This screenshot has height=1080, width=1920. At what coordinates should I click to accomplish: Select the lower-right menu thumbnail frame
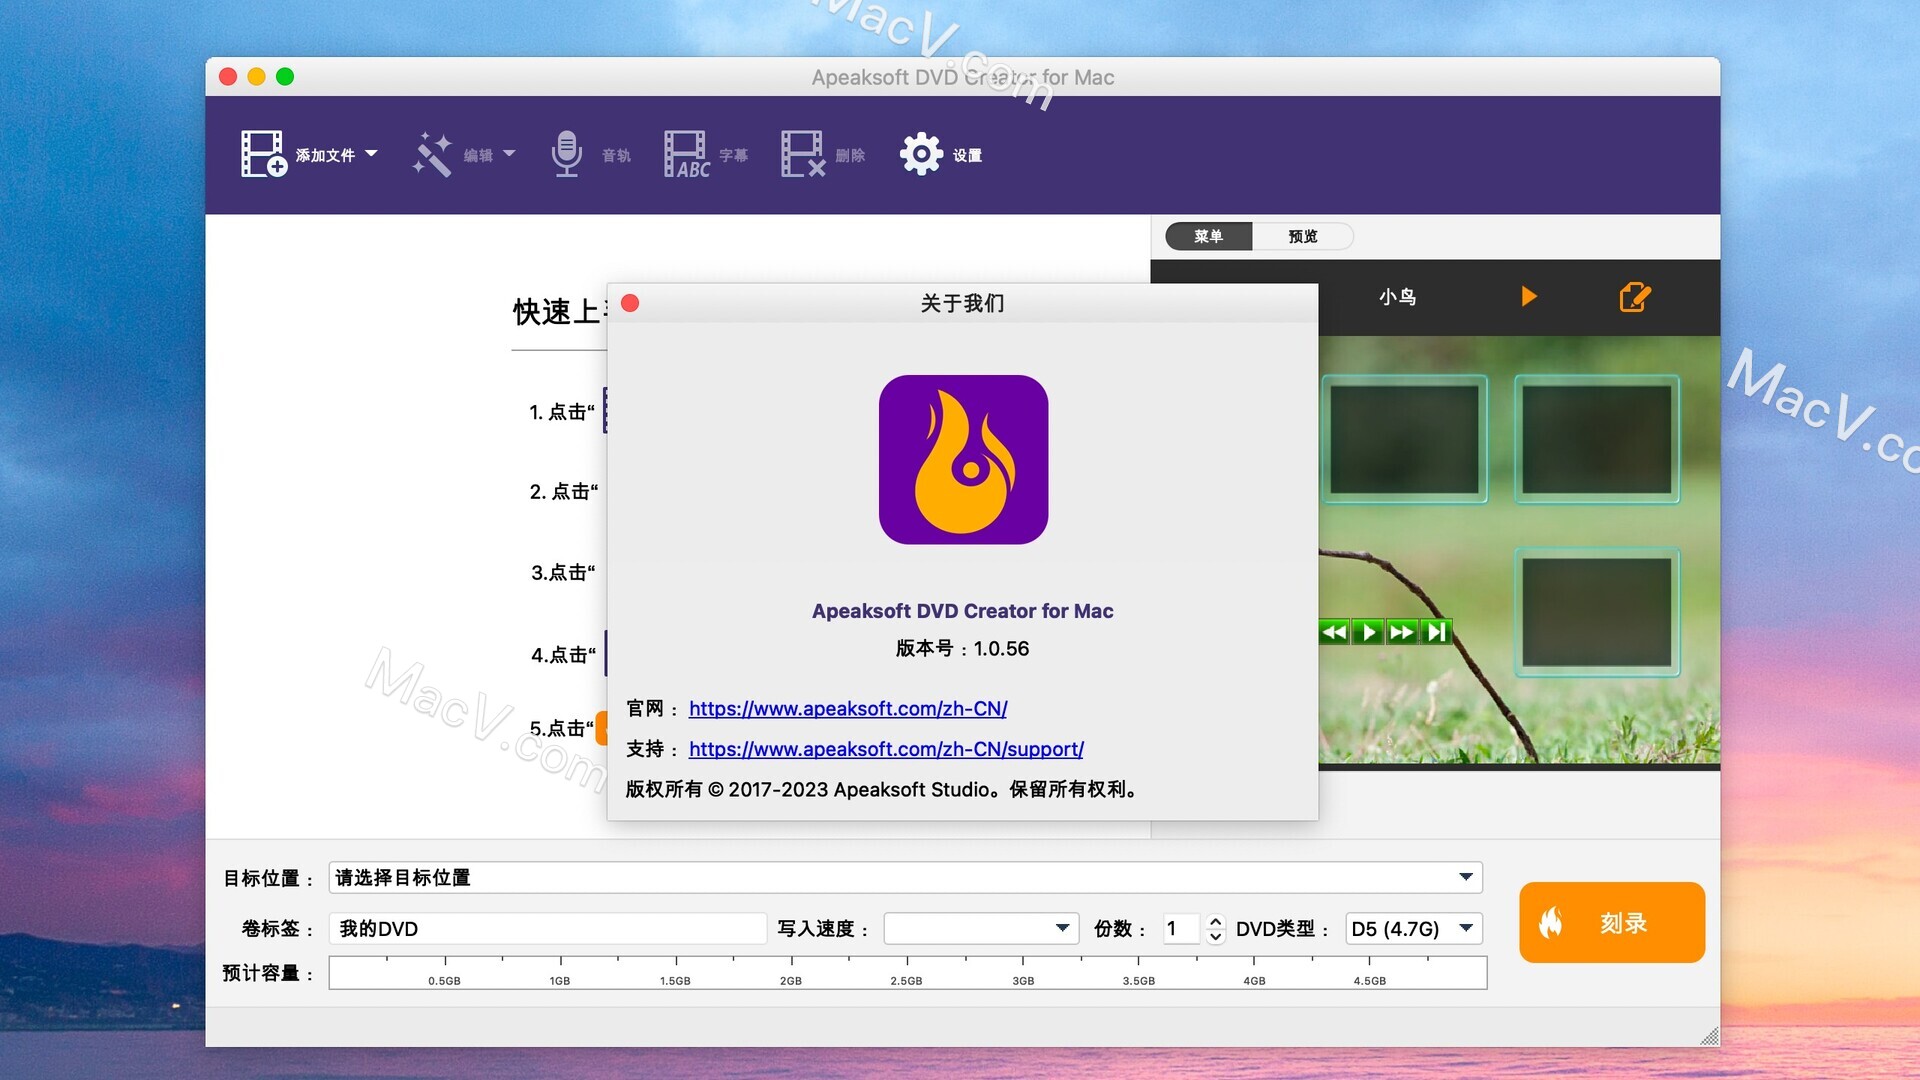click(1596, 612)
